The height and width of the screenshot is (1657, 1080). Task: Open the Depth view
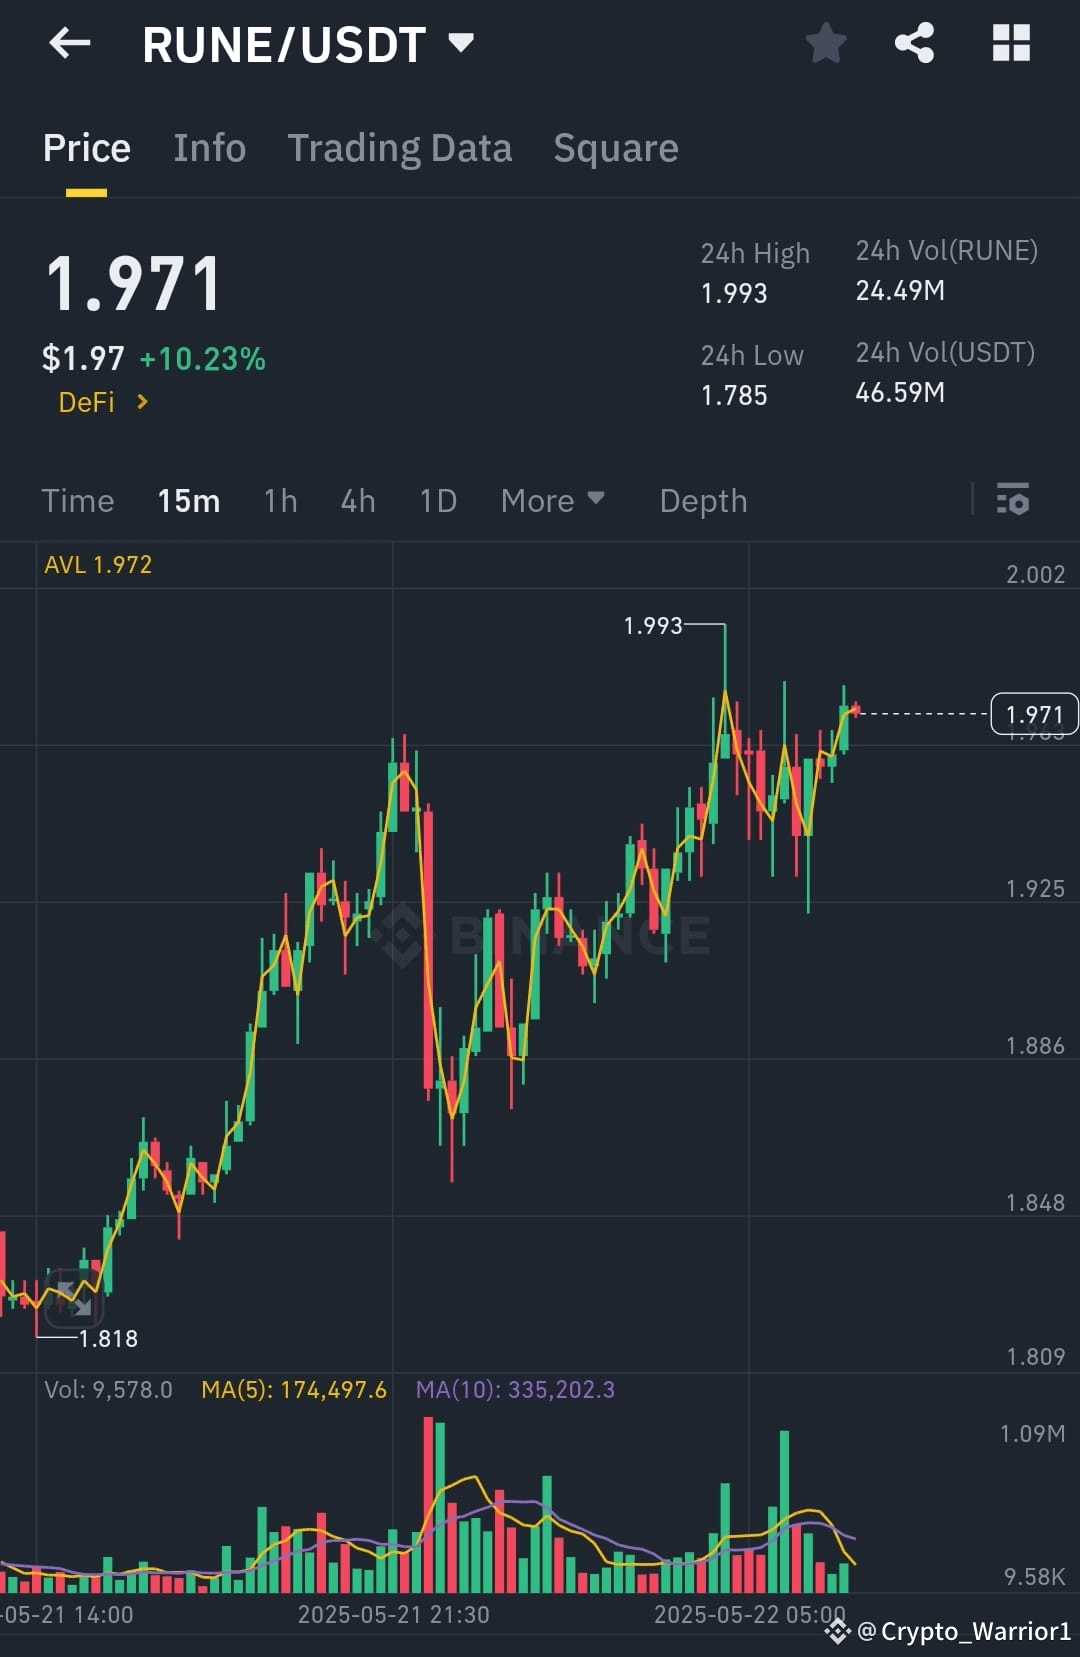coord(703,500)
